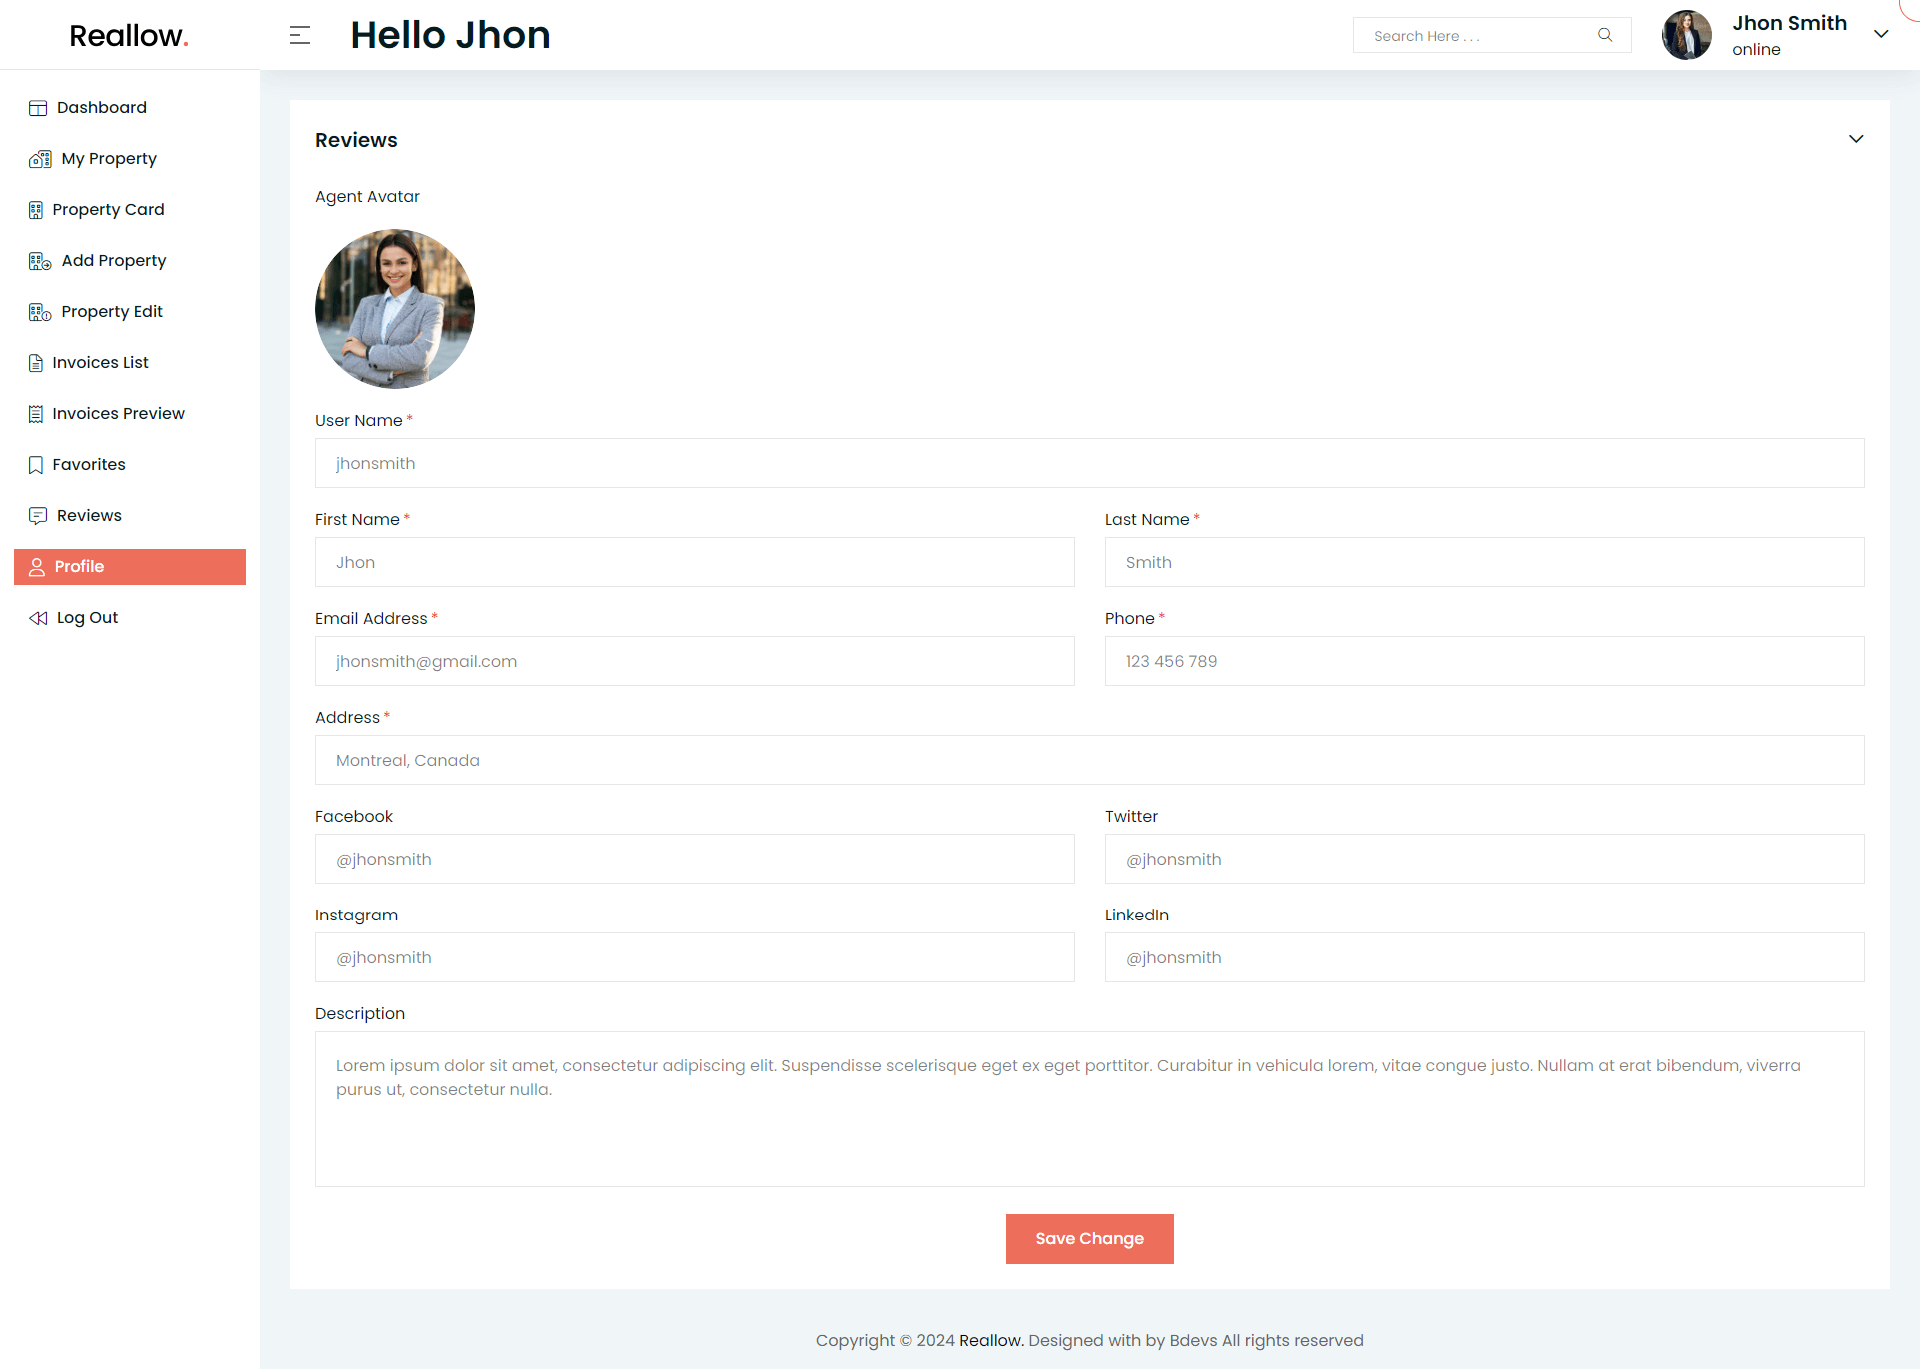Click the search magnifier icon

[x=1605, y=35]
